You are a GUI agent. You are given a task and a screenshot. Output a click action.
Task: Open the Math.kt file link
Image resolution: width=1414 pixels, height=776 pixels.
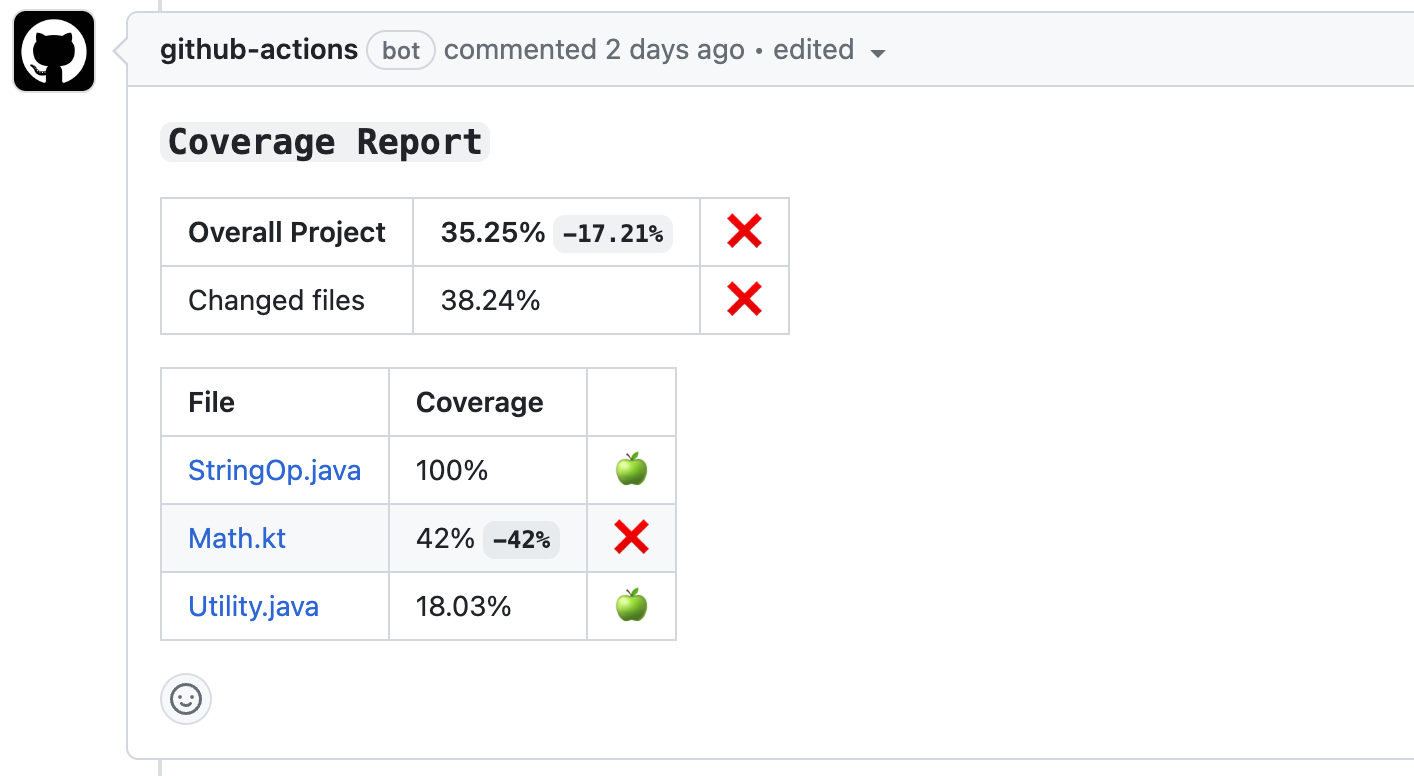237,538
